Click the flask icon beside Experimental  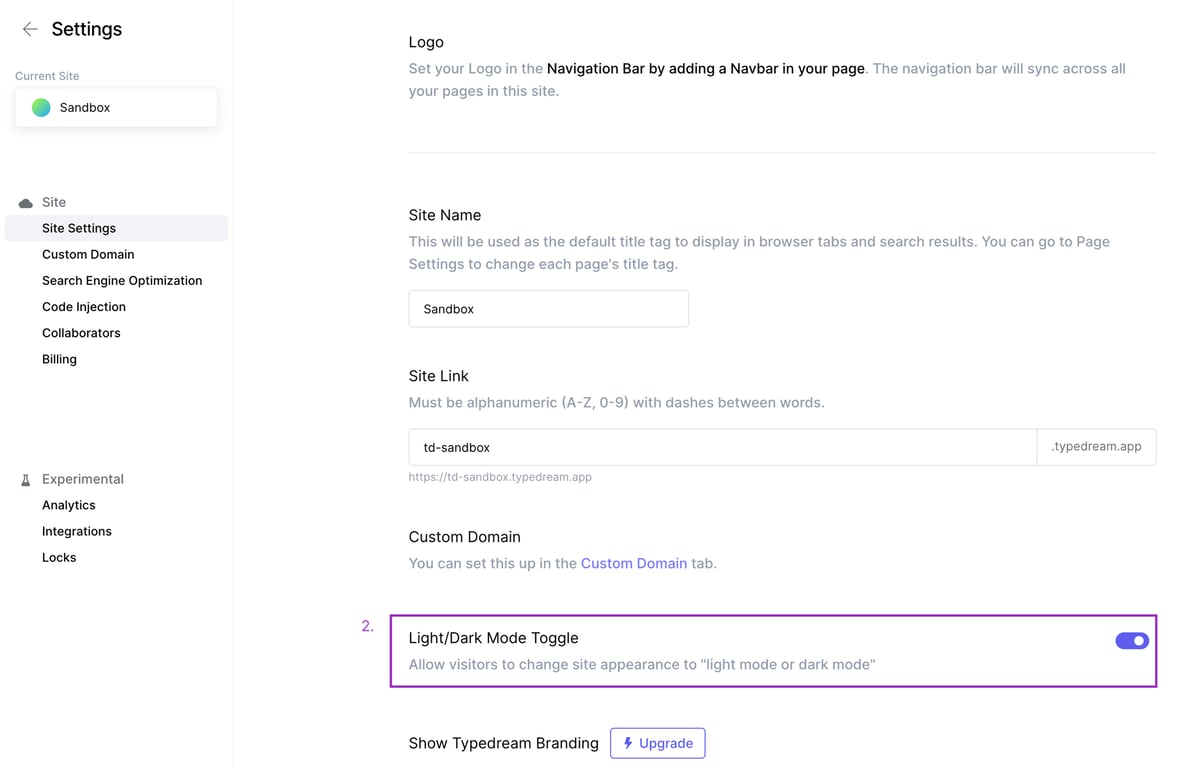tap(26, 480)
